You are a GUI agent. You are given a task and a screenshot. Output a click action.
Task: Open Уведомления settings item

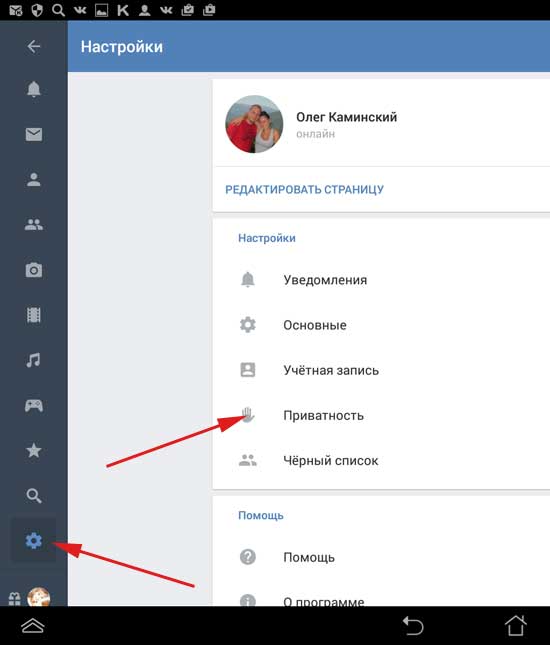tap(381, 280)
